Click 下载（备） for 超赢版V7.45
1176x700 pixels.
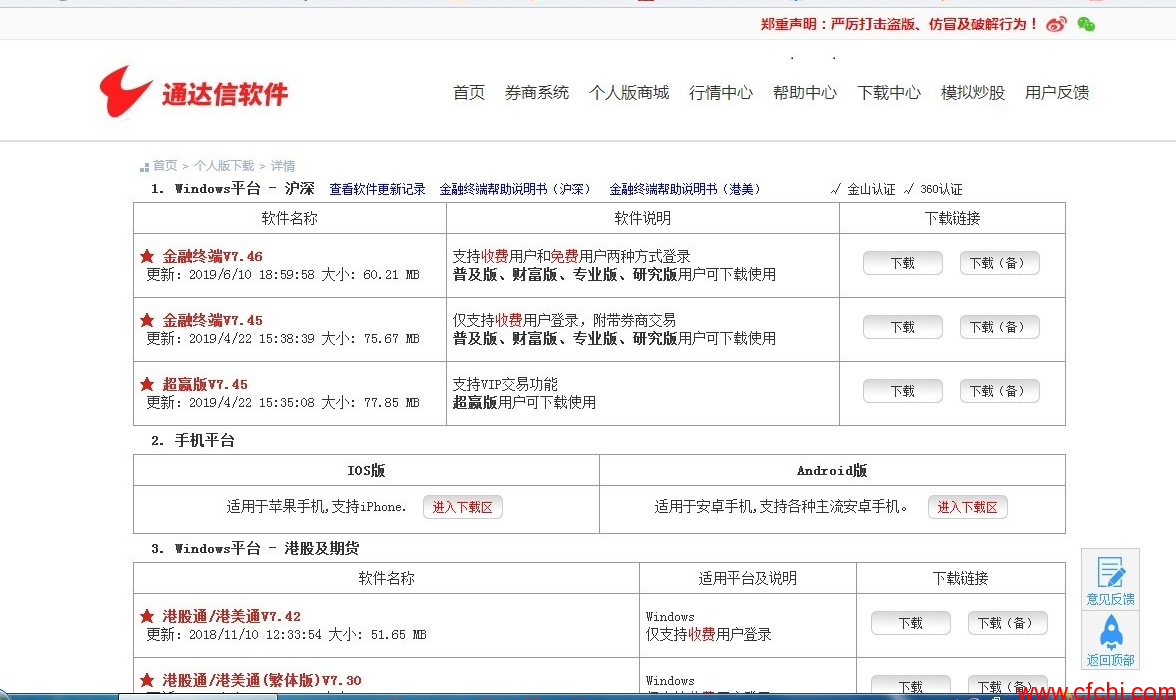[999, 391]
